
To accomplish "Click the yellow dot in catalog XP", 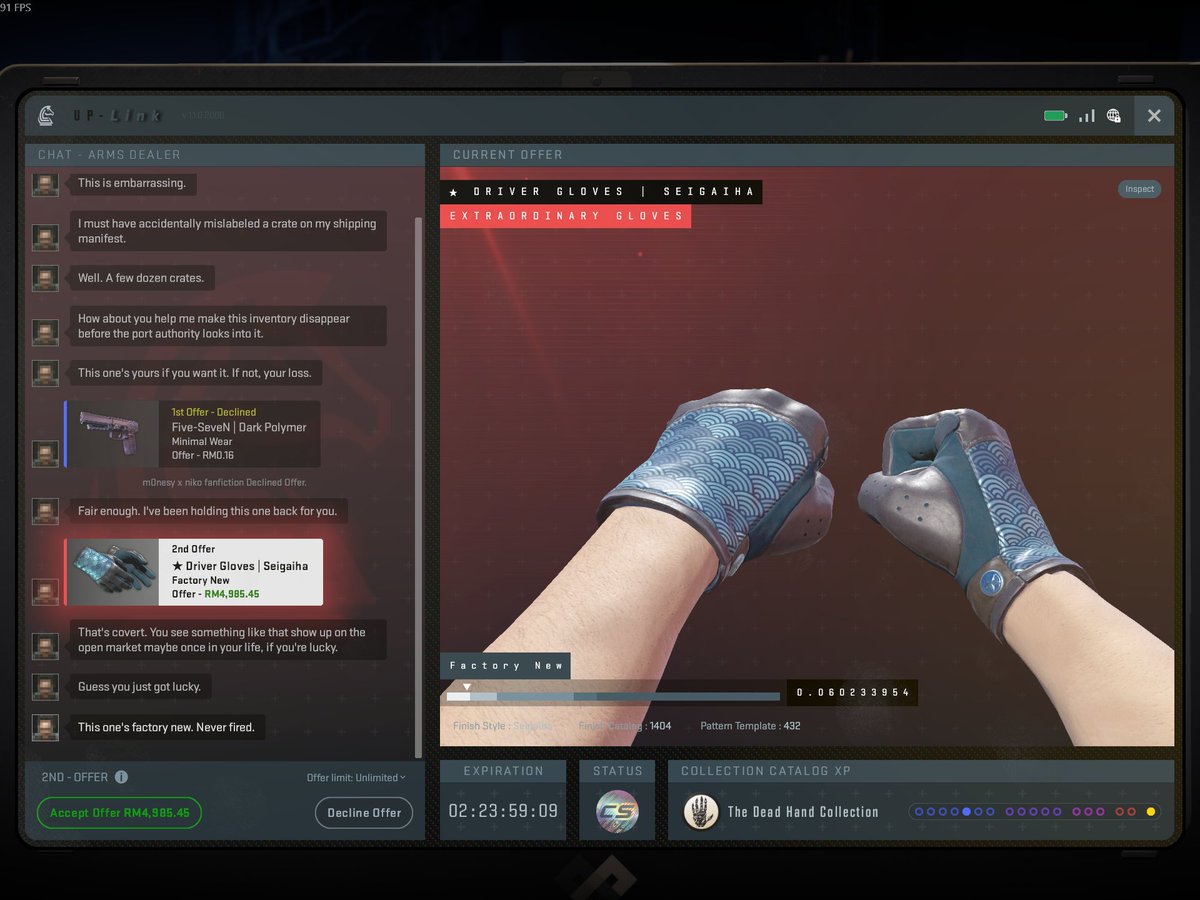I will (1150, 812).
